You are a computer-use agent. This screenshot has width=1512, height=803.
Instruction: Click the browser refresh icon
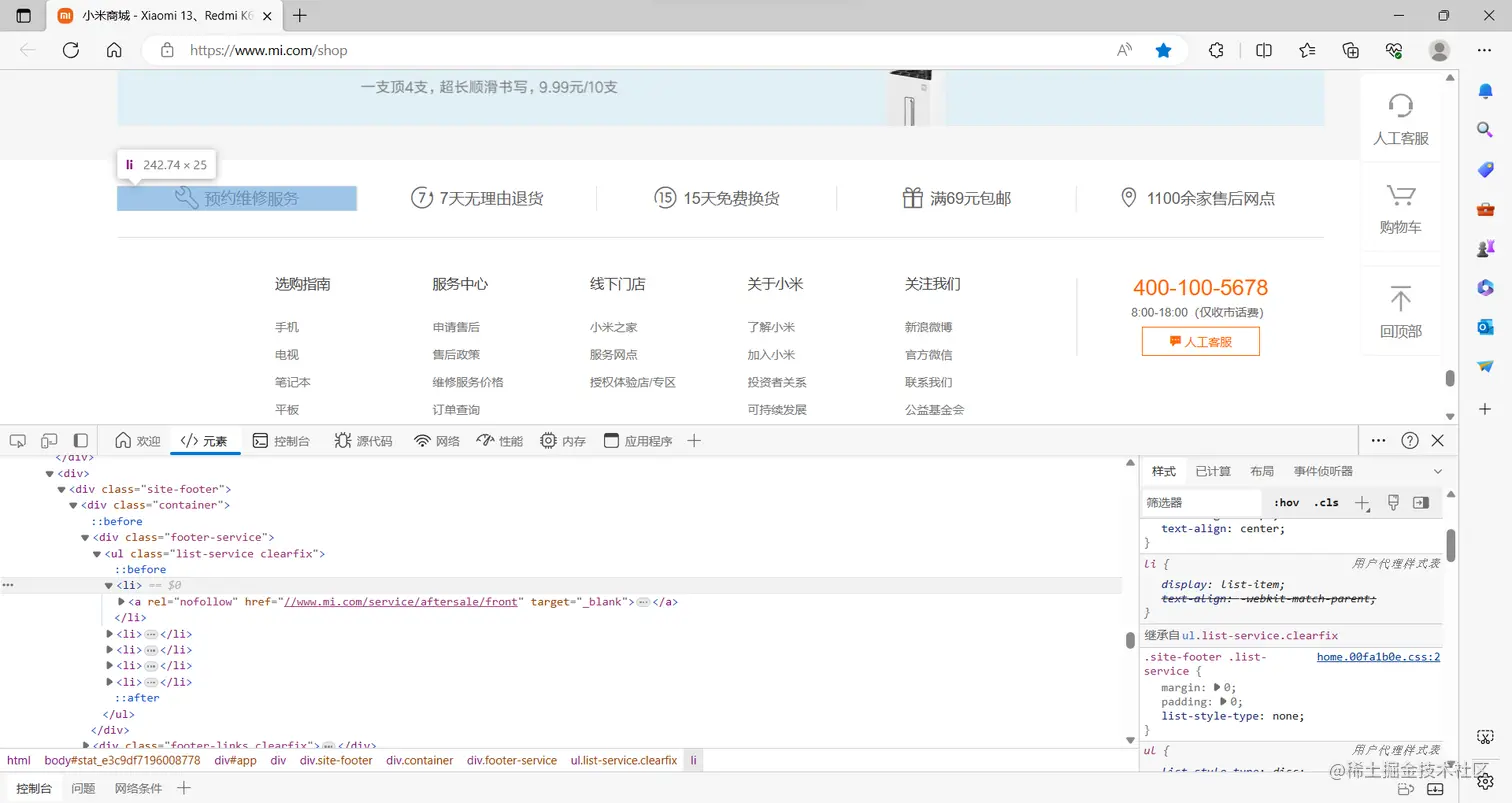coord(70,50)
